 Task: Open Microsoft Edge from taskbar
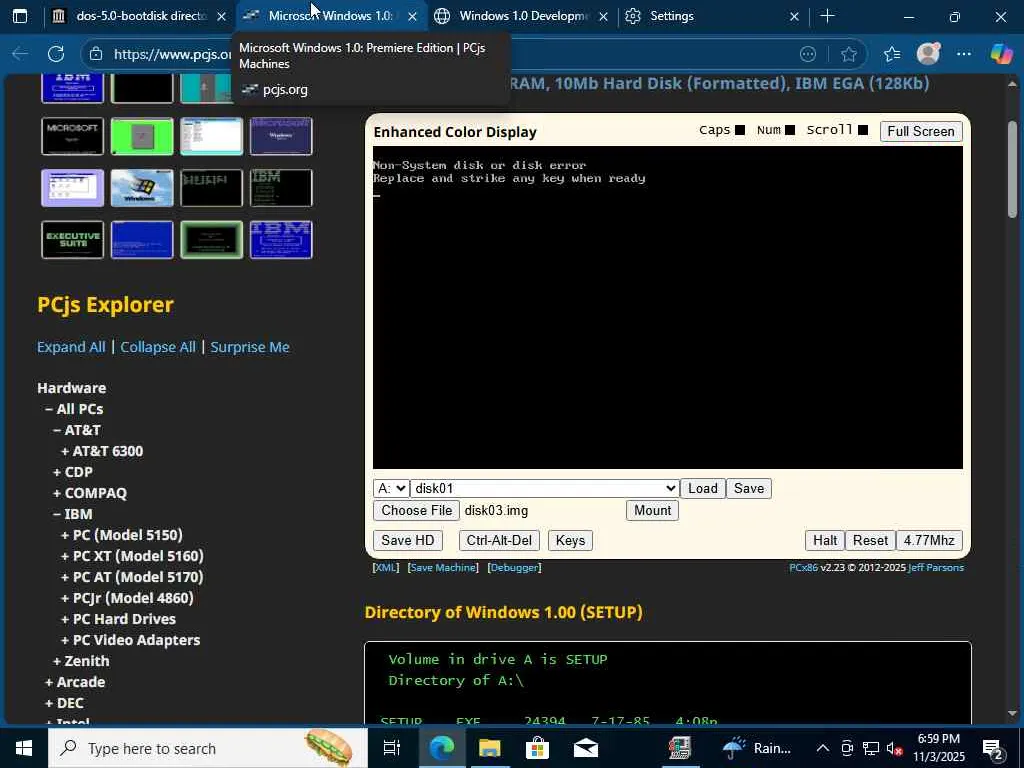[442, 748]
